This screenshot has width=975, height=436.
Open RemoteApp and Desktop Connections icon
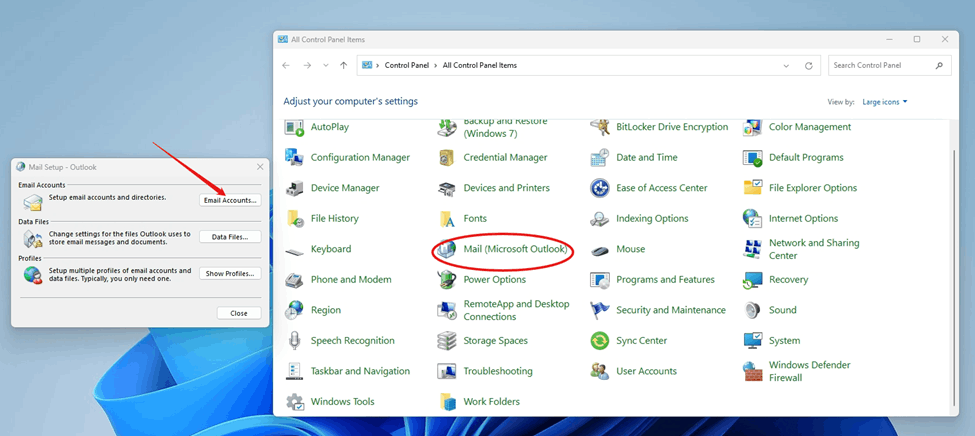(447, 310)
